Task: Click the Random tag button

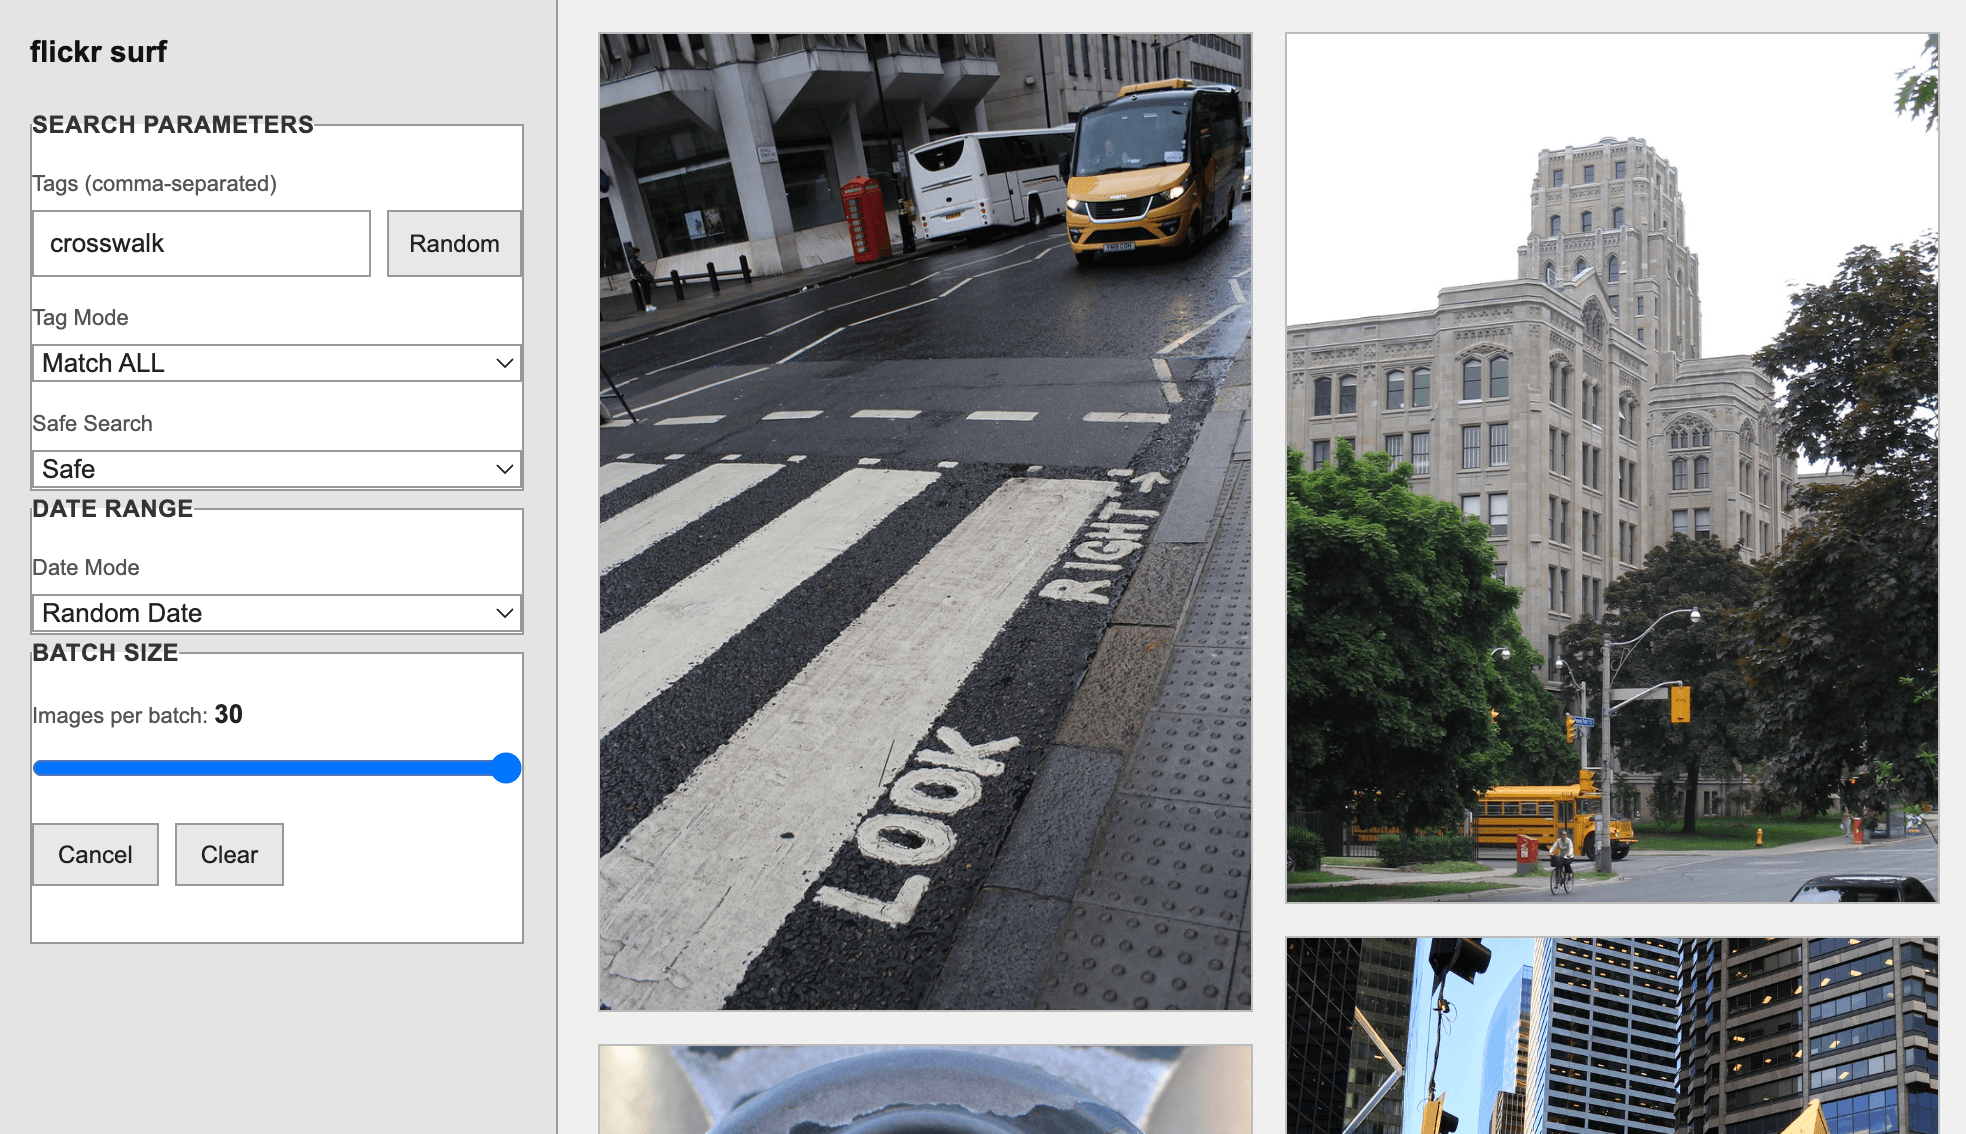Action: [x=454, y=243]
